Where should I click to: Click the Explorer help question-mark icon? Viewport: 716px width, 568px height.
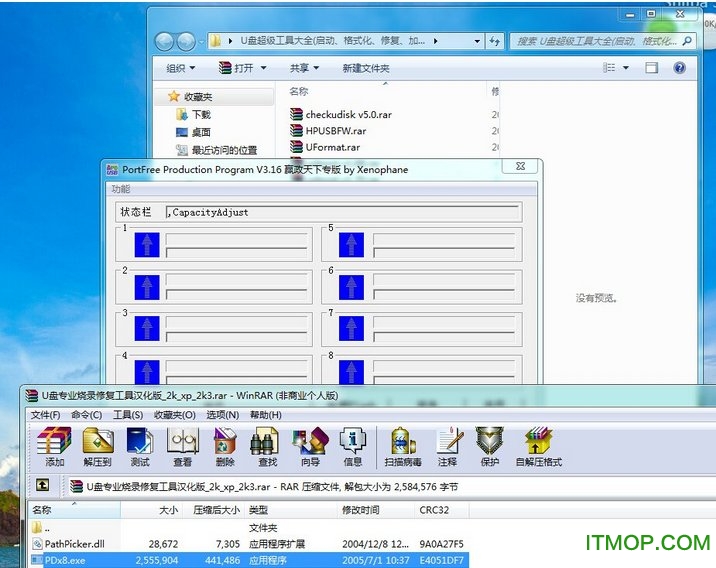[679, 68]
